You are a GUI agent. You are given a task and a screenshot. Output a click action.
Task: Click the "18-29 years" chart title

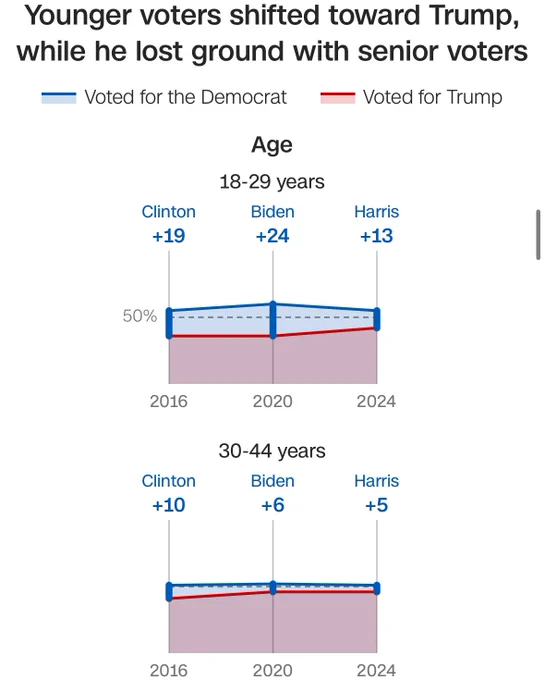tap(272, 182)
